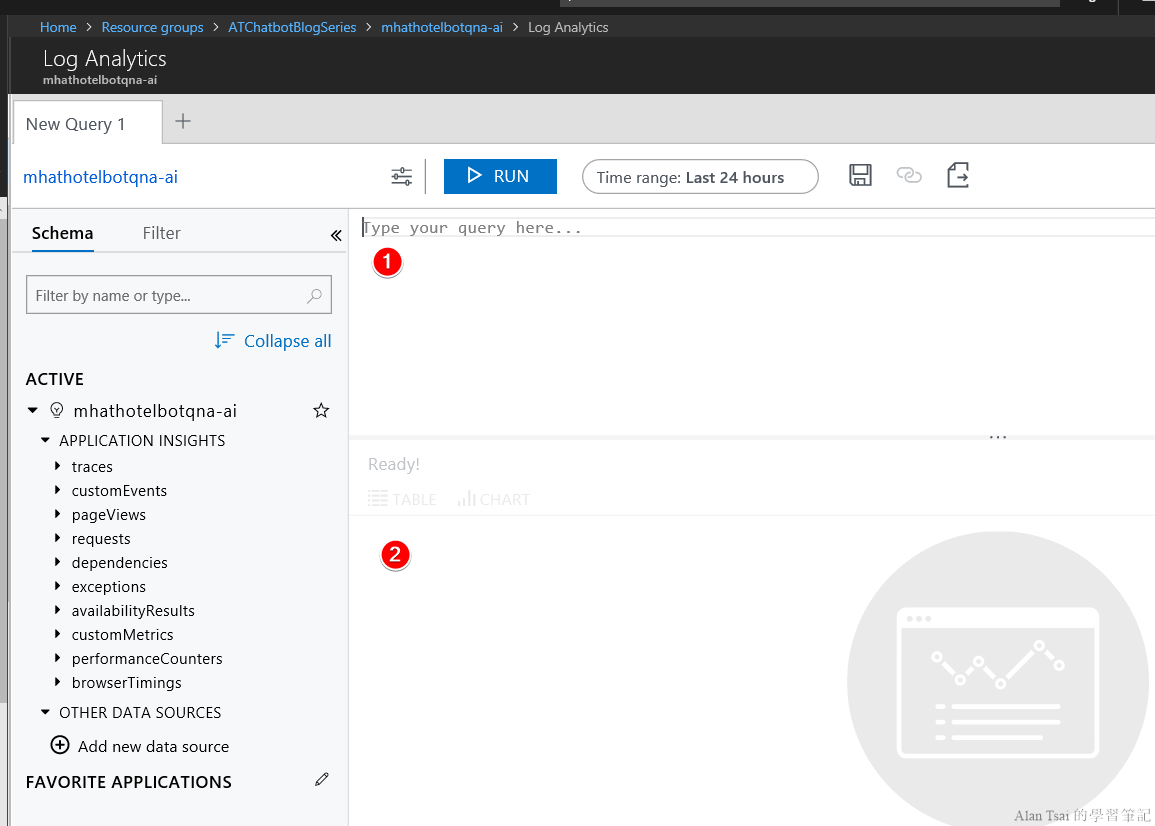Screen dimensions: 1155x826
Task: Click the three-dot pane splitter handle
Action: click(998, 437)
